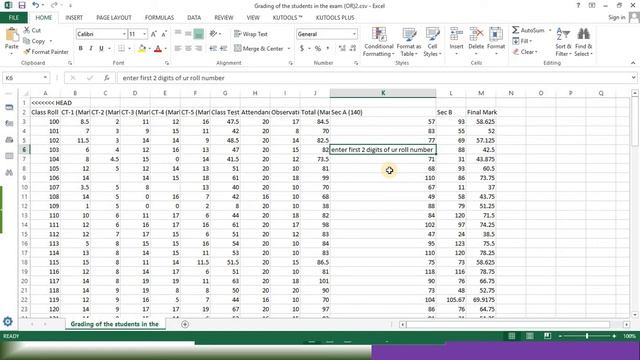Screen dimensions: 640x360
Task: Click the AutoSum sigma icon
Action: click(x=516, y=30)
